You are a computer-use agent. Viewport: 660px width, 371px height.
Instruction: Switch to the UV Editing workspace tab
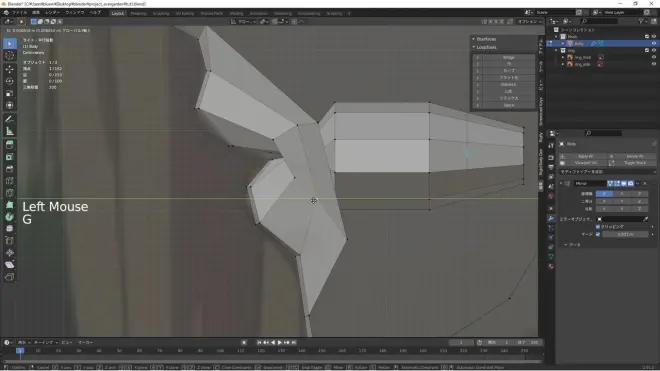pos(185,13)
